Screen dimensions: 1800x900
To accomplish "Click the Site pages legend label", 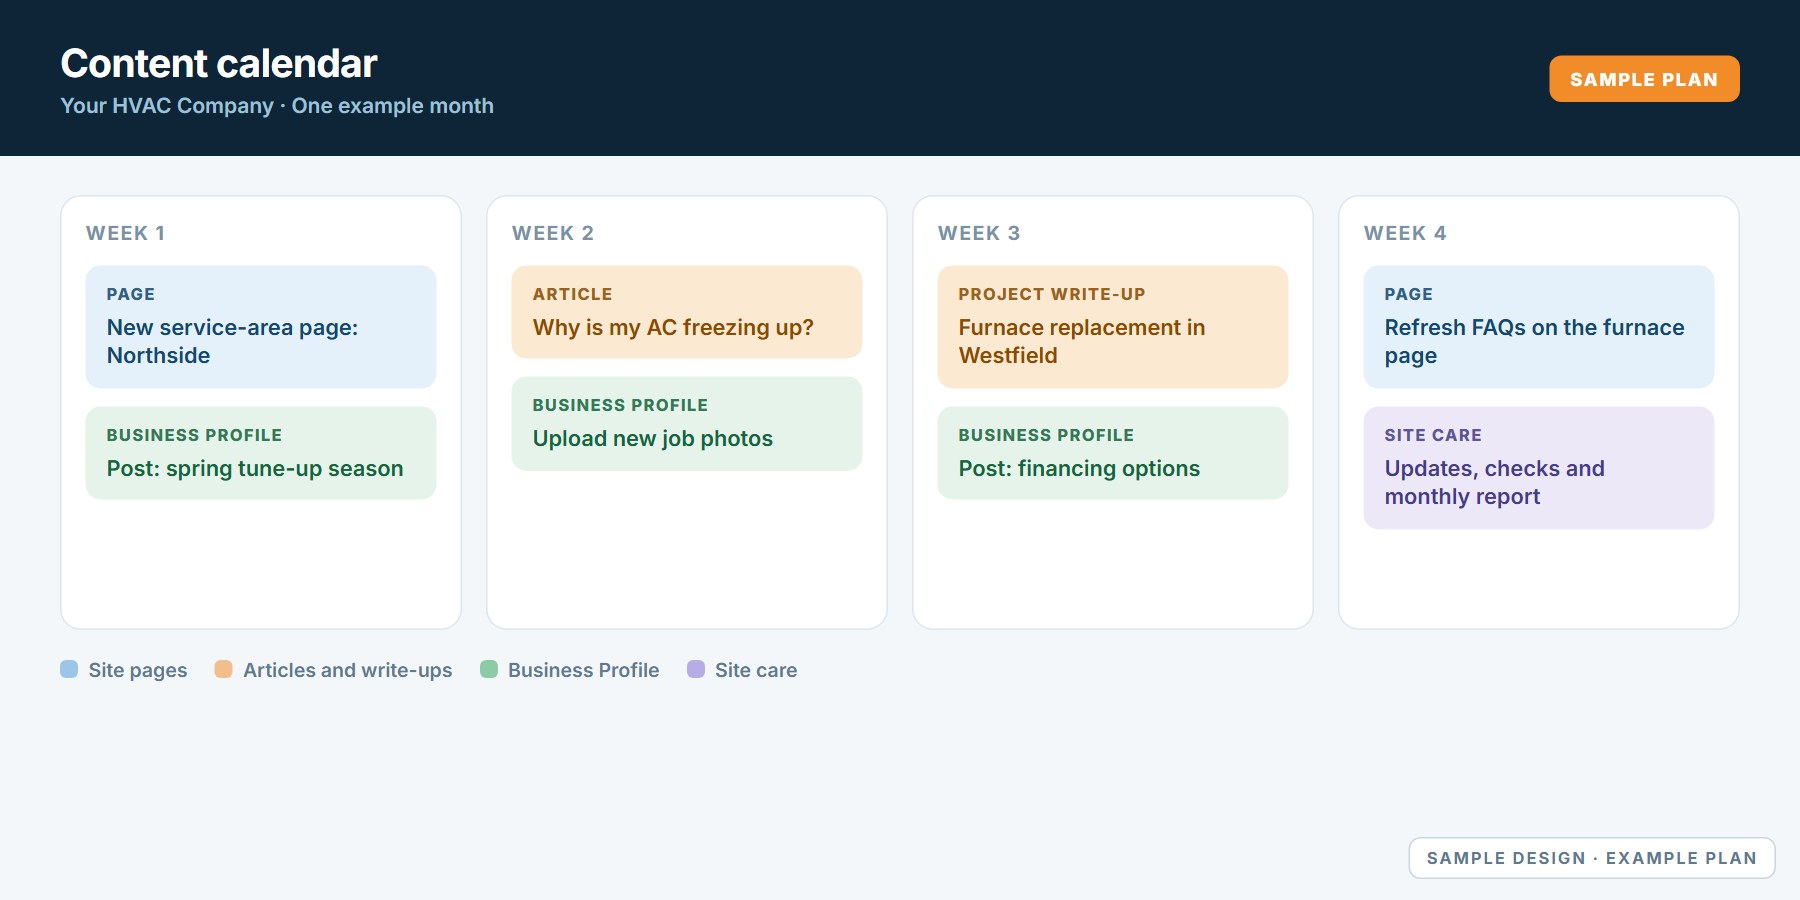I will (x=138, y=670).
